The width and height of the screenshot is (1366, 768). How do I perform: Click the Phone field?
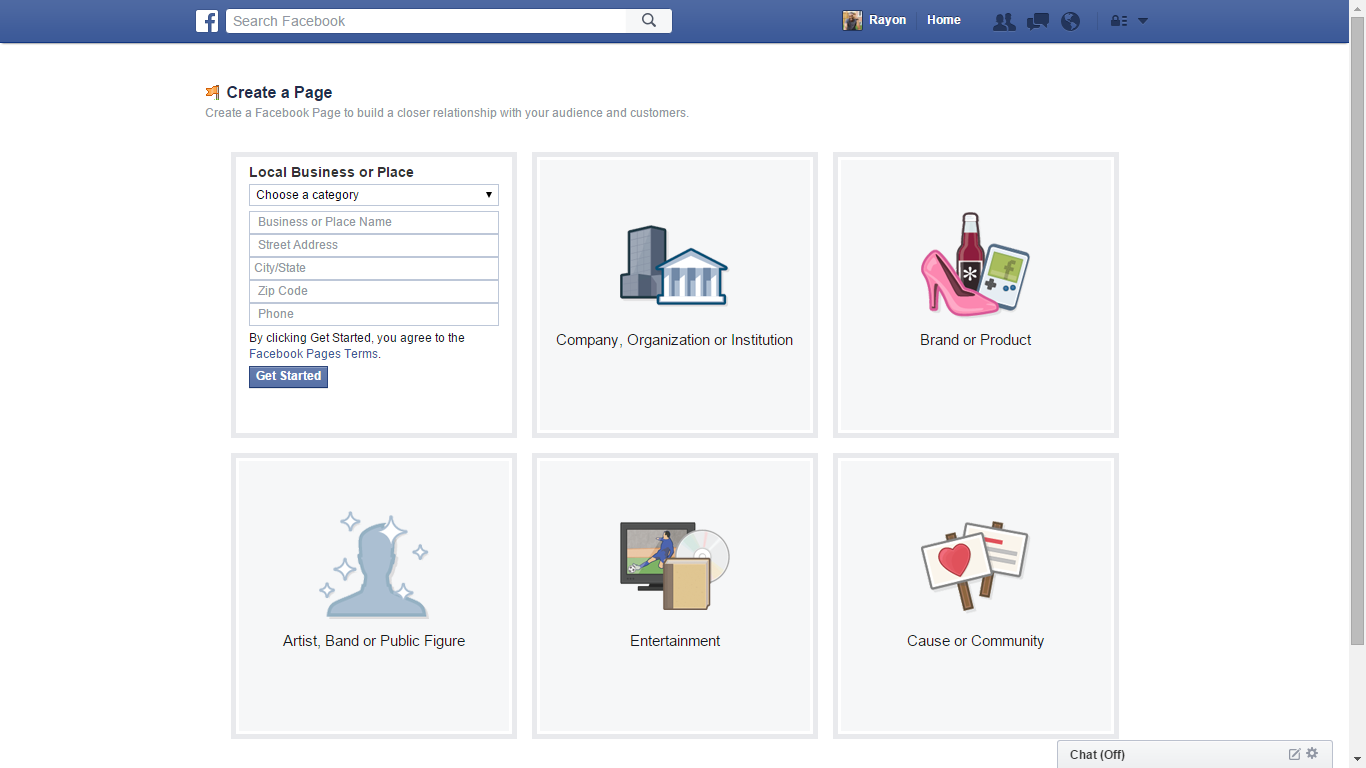coord(374,314)
